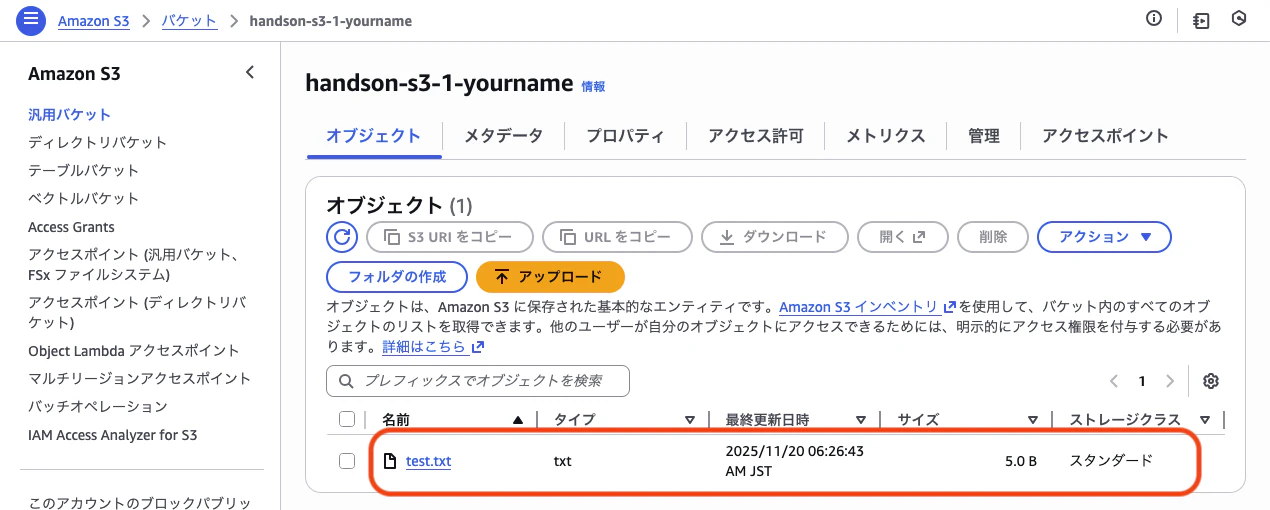Click the Amazon S3 sidebar heading
The width and height of the screenshot is (1270, 510).
[x=74, y=73]
